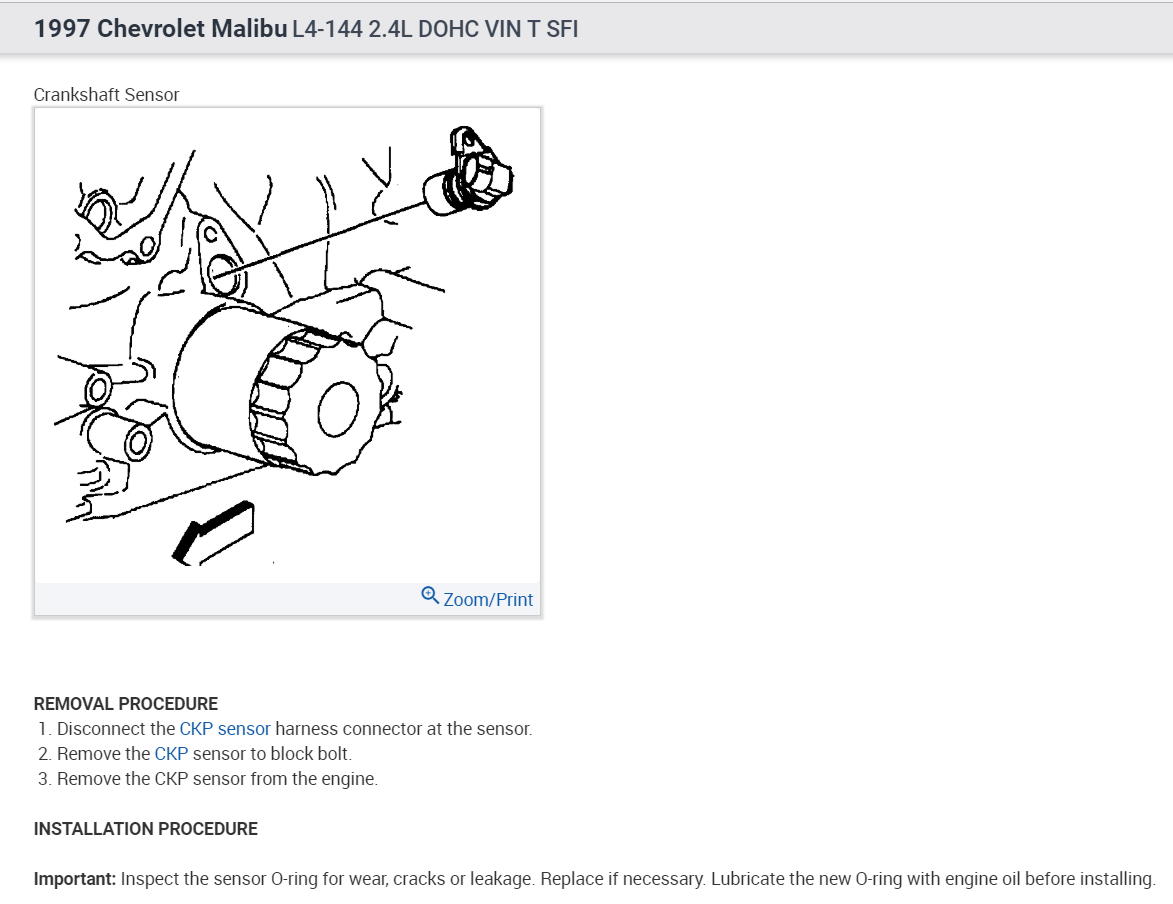Click the L4-144 2.4L DOHC VIN T SFI text
The width and height of the screenshot is (1173, 904).
[x=435, y=28]
